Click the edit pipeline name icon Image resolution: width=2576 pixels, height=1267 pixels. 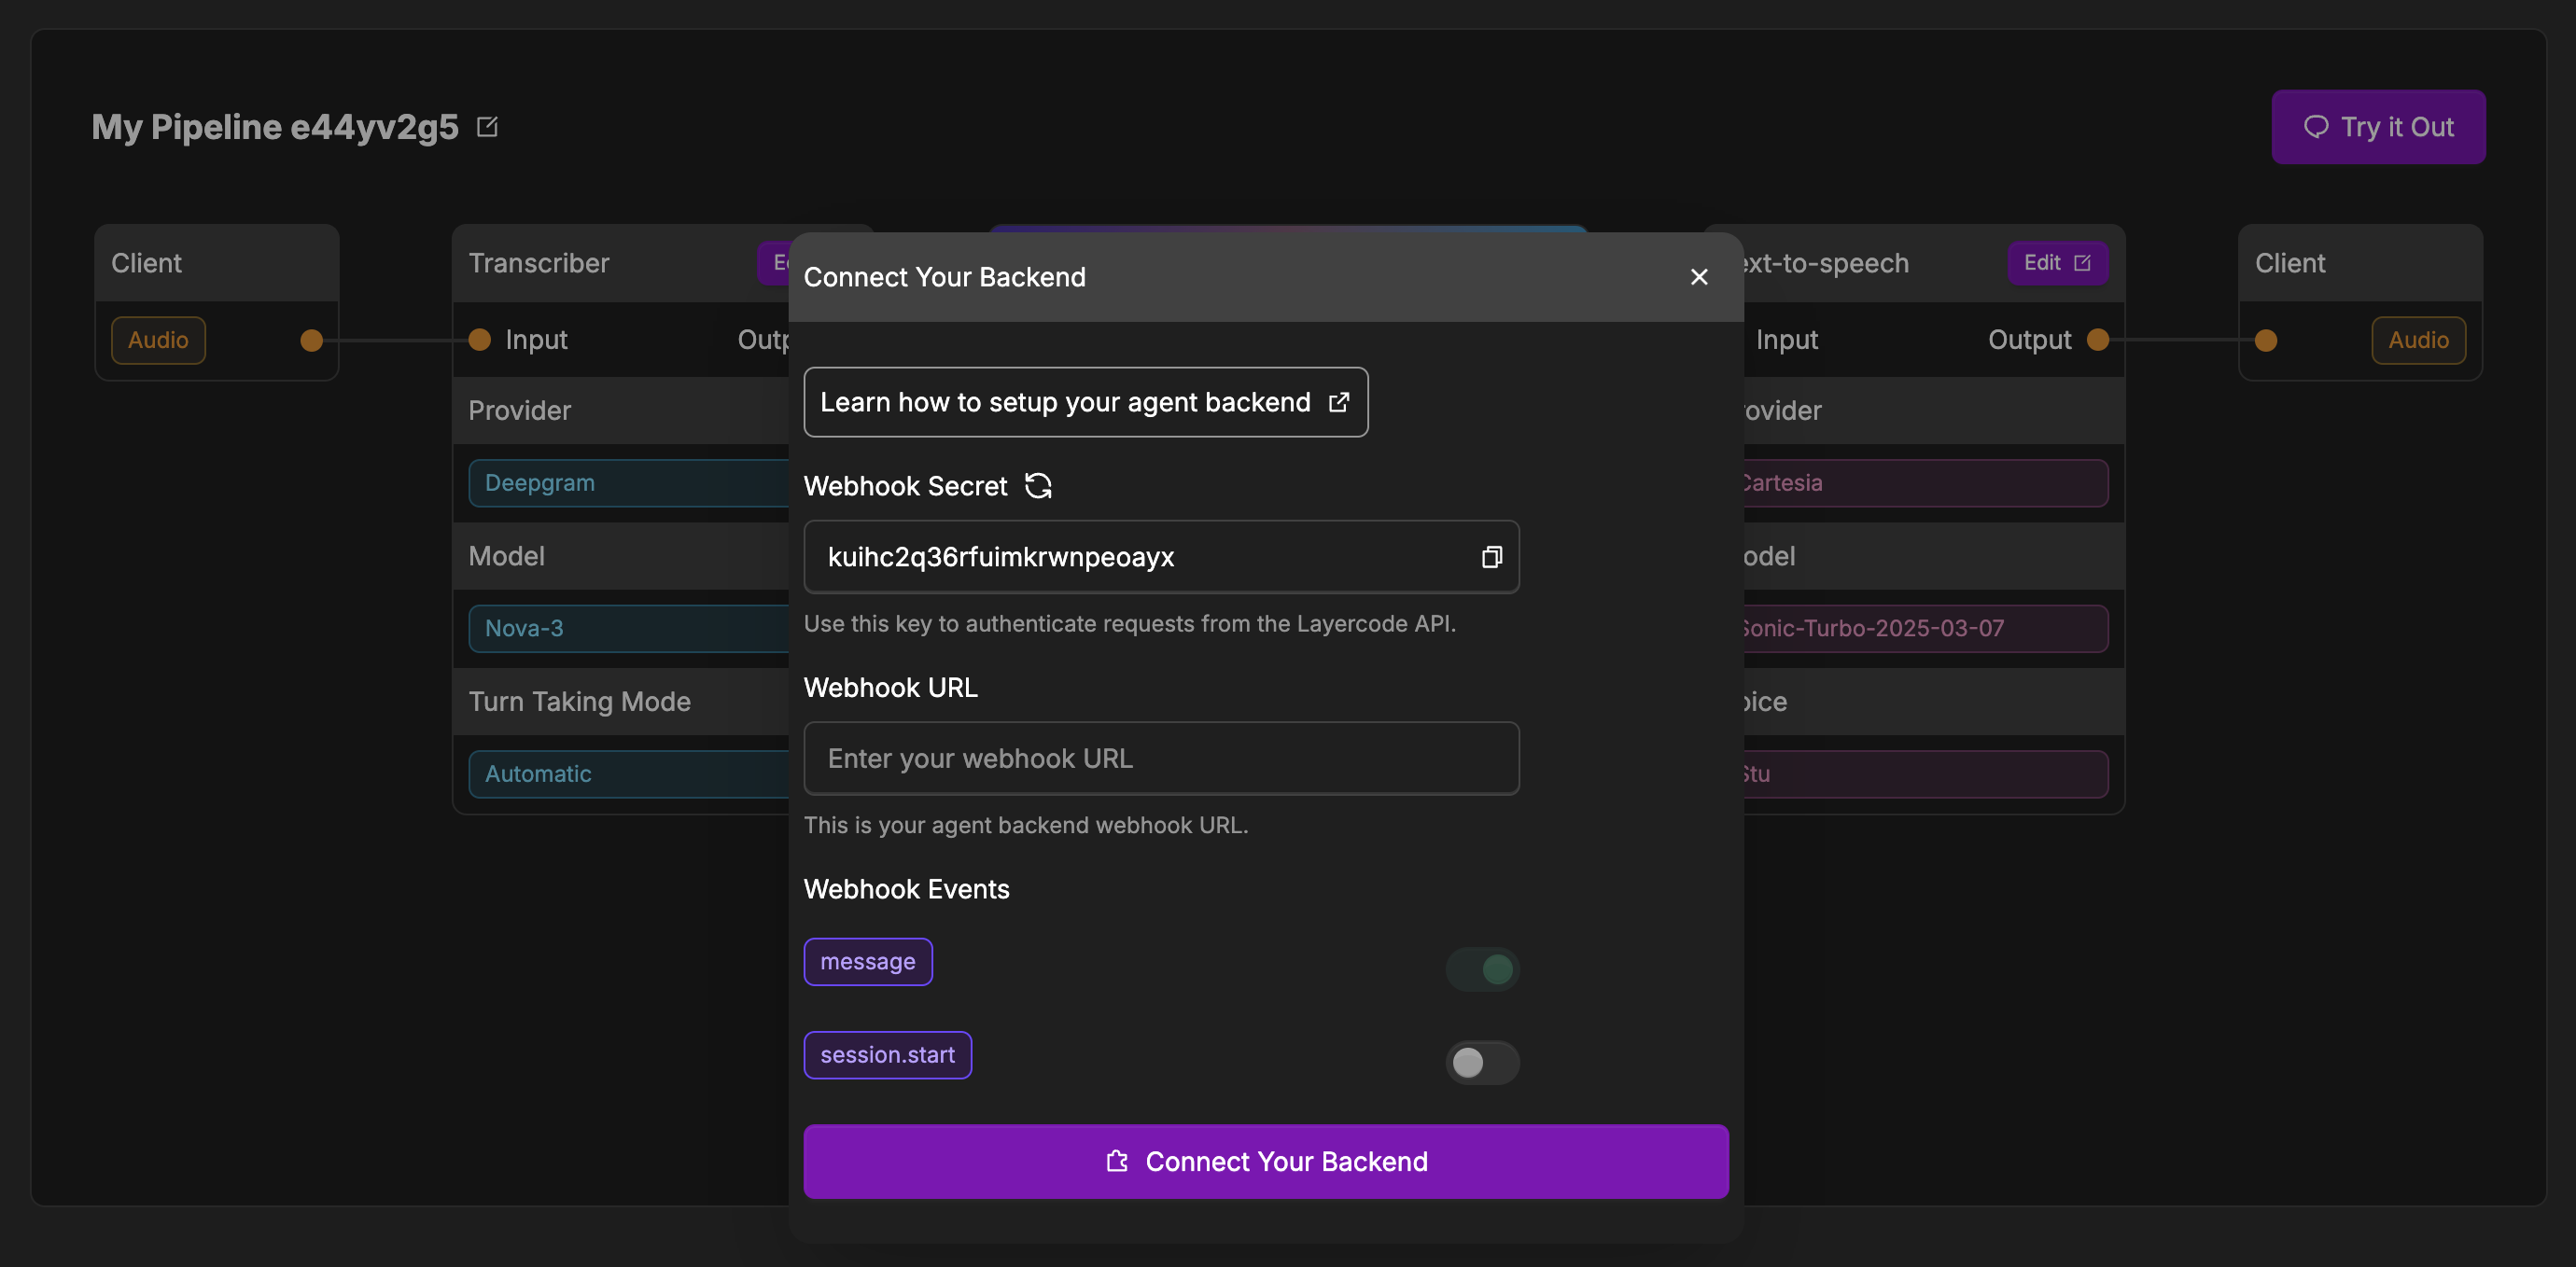click(487, 127)
